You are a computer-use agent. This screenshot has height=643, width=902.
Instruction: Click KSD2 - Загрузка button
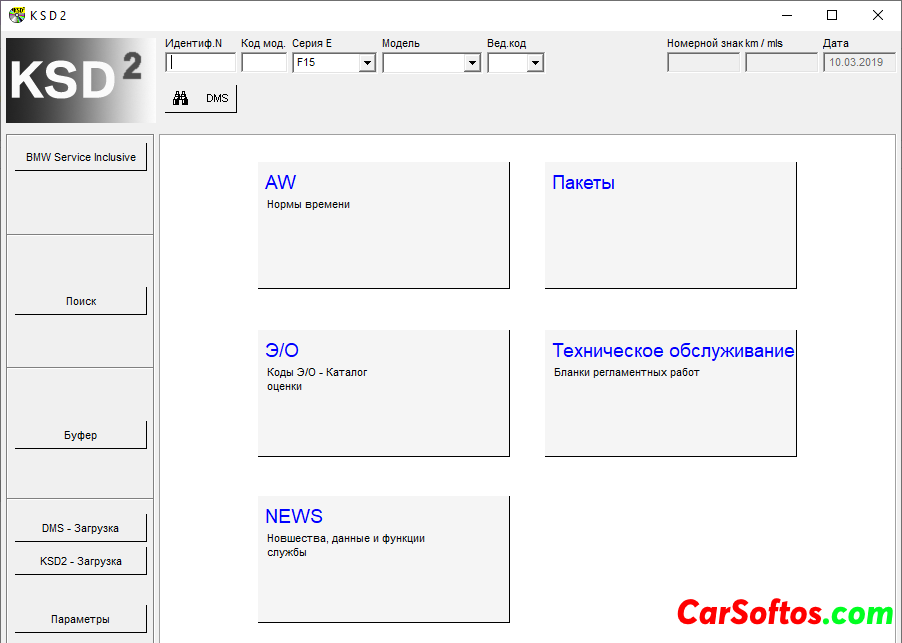click(81, 561)
